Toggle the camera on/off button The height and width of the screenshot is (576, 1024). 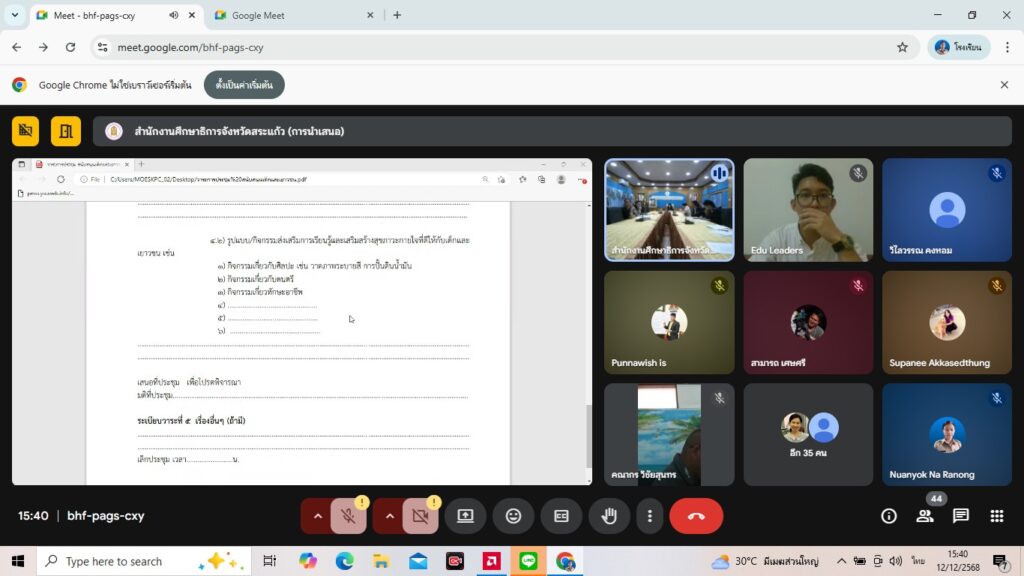(x=420, y=516)
